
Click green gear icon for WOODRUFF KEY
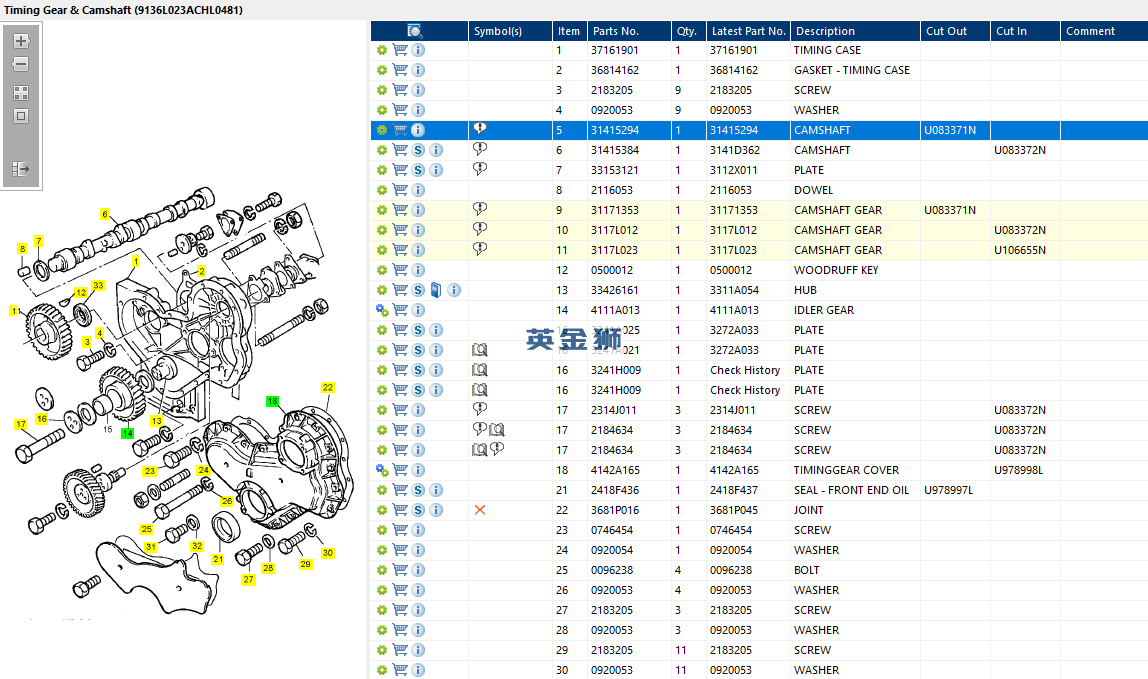(381, 270)
